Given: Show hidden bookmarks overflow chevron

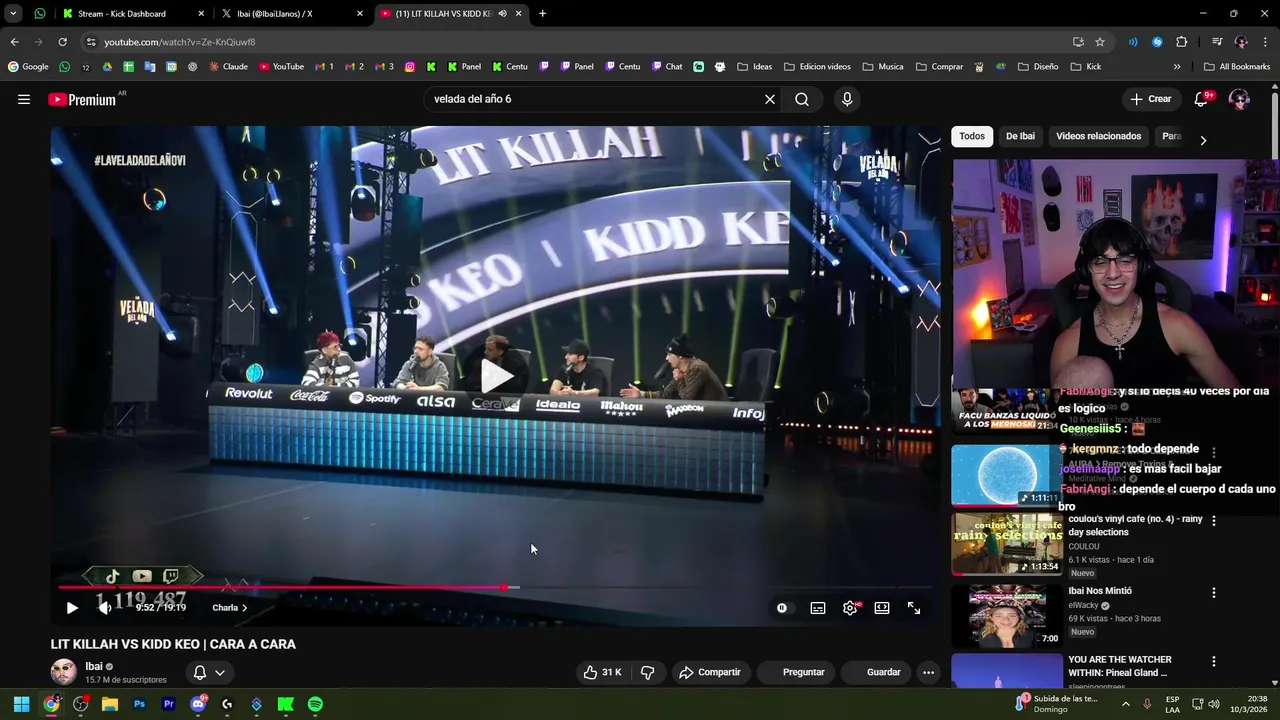Looking at the screenshot, I should click(1177, 67).
